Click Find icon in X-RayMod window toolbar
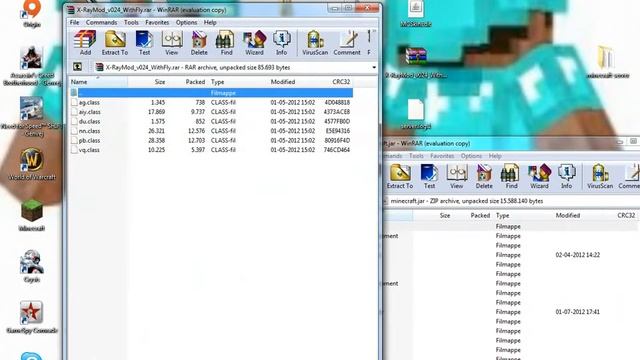Image resolution: width=640 pixels, height=360 pixels. (226, 43)
